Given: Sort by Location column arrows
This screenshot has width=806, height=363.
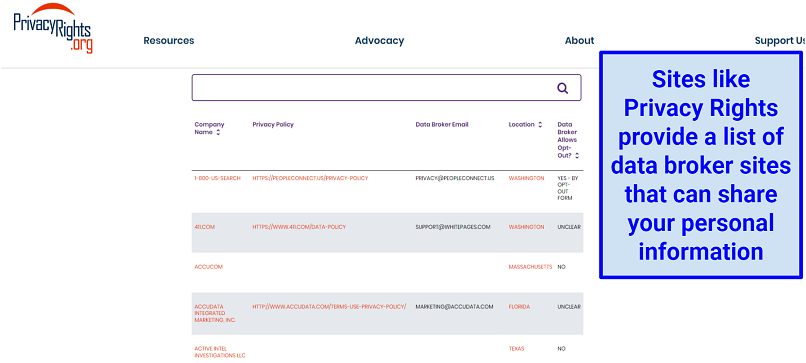Looking at the screenshot, I should click(540, 124).
